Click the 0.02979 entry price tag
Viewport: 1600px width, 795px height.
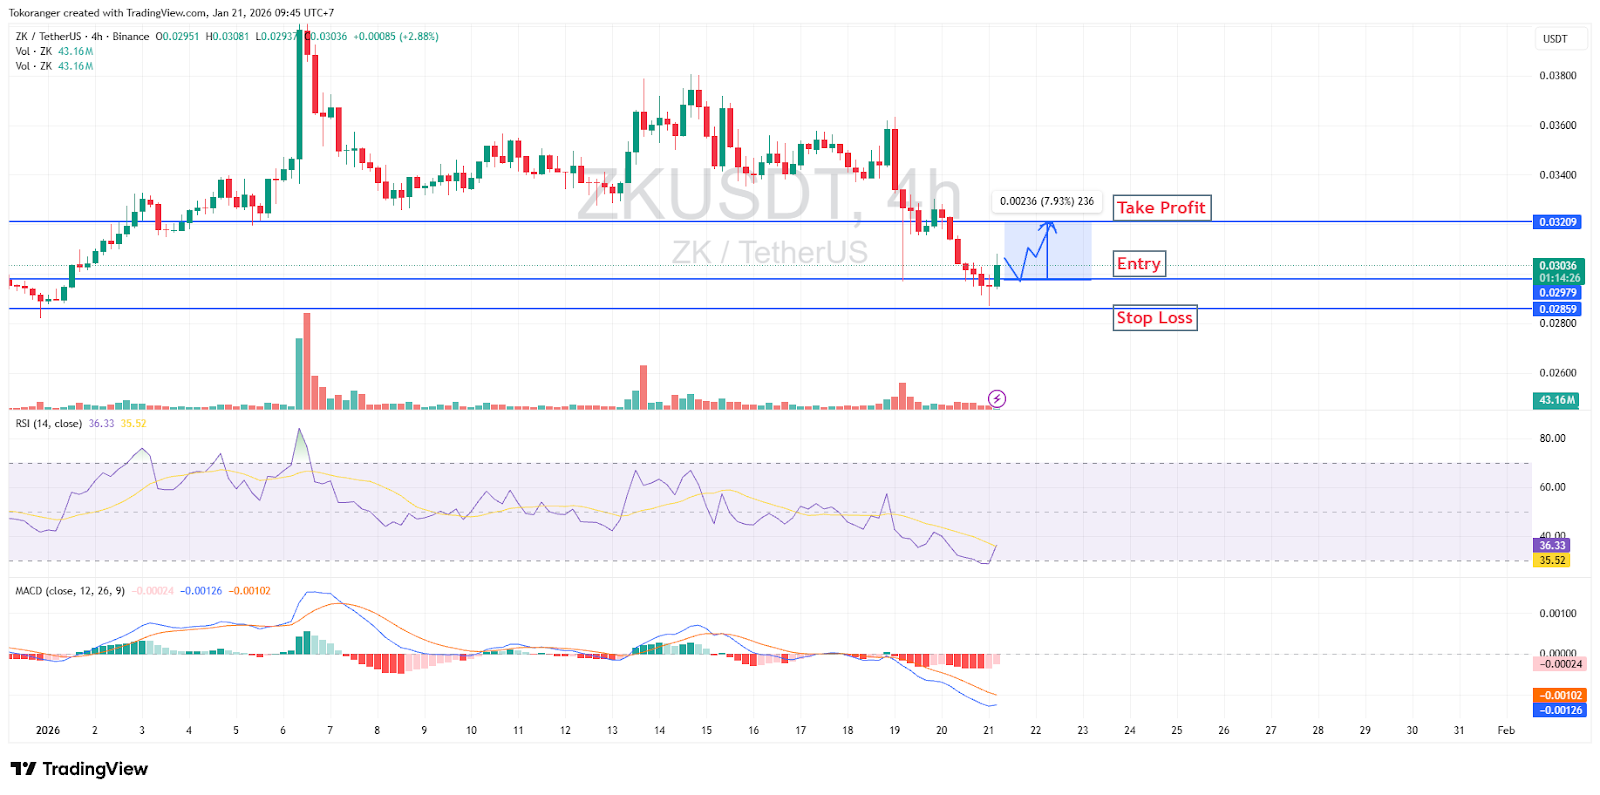pos(1557,293)
